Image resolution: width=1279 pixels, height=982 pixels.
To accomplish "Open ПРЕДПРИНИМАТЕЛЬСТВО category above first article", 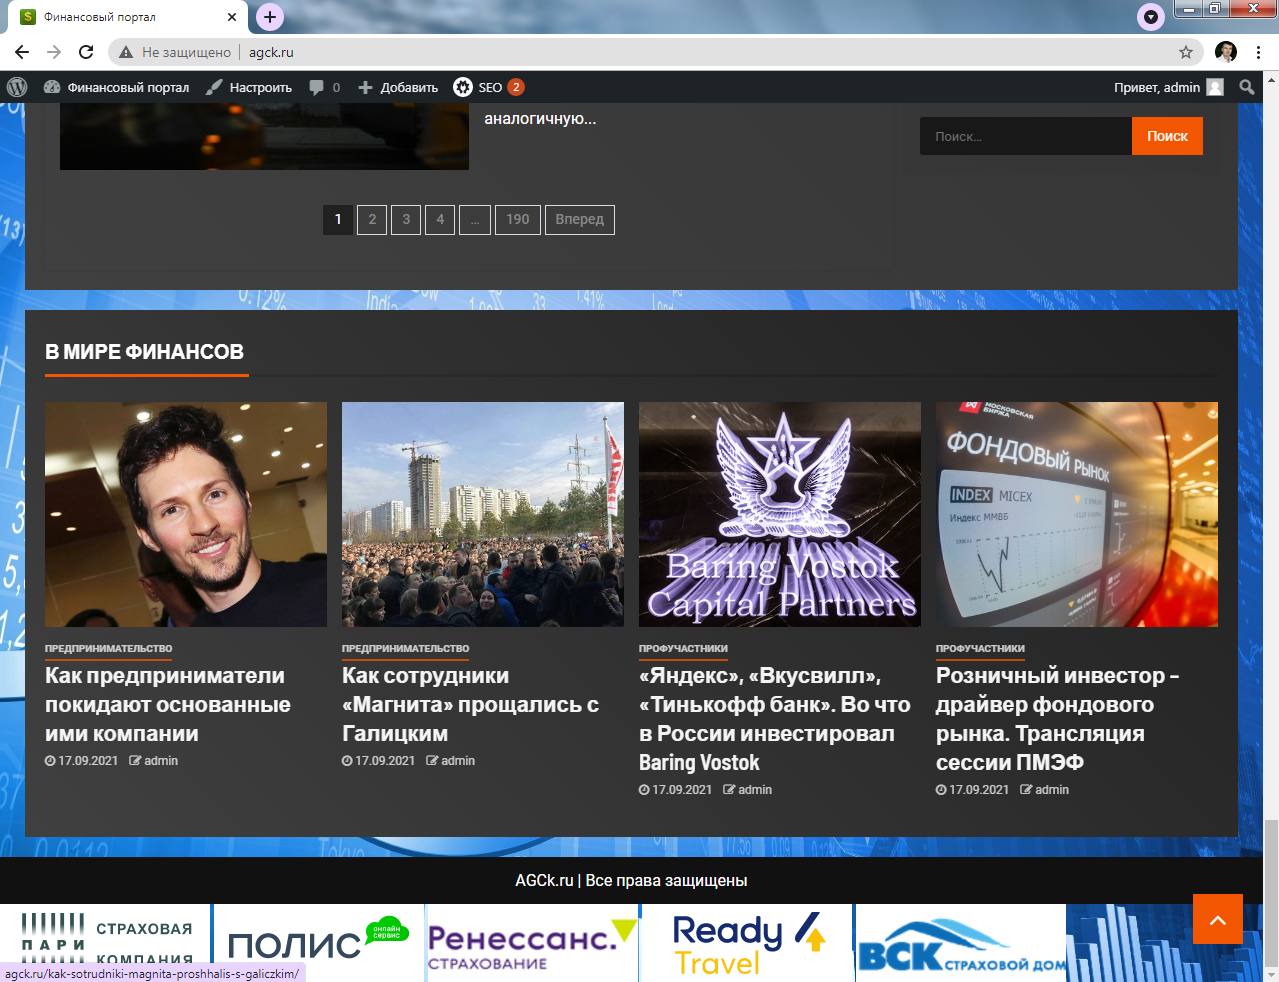I will click(108, 648).
